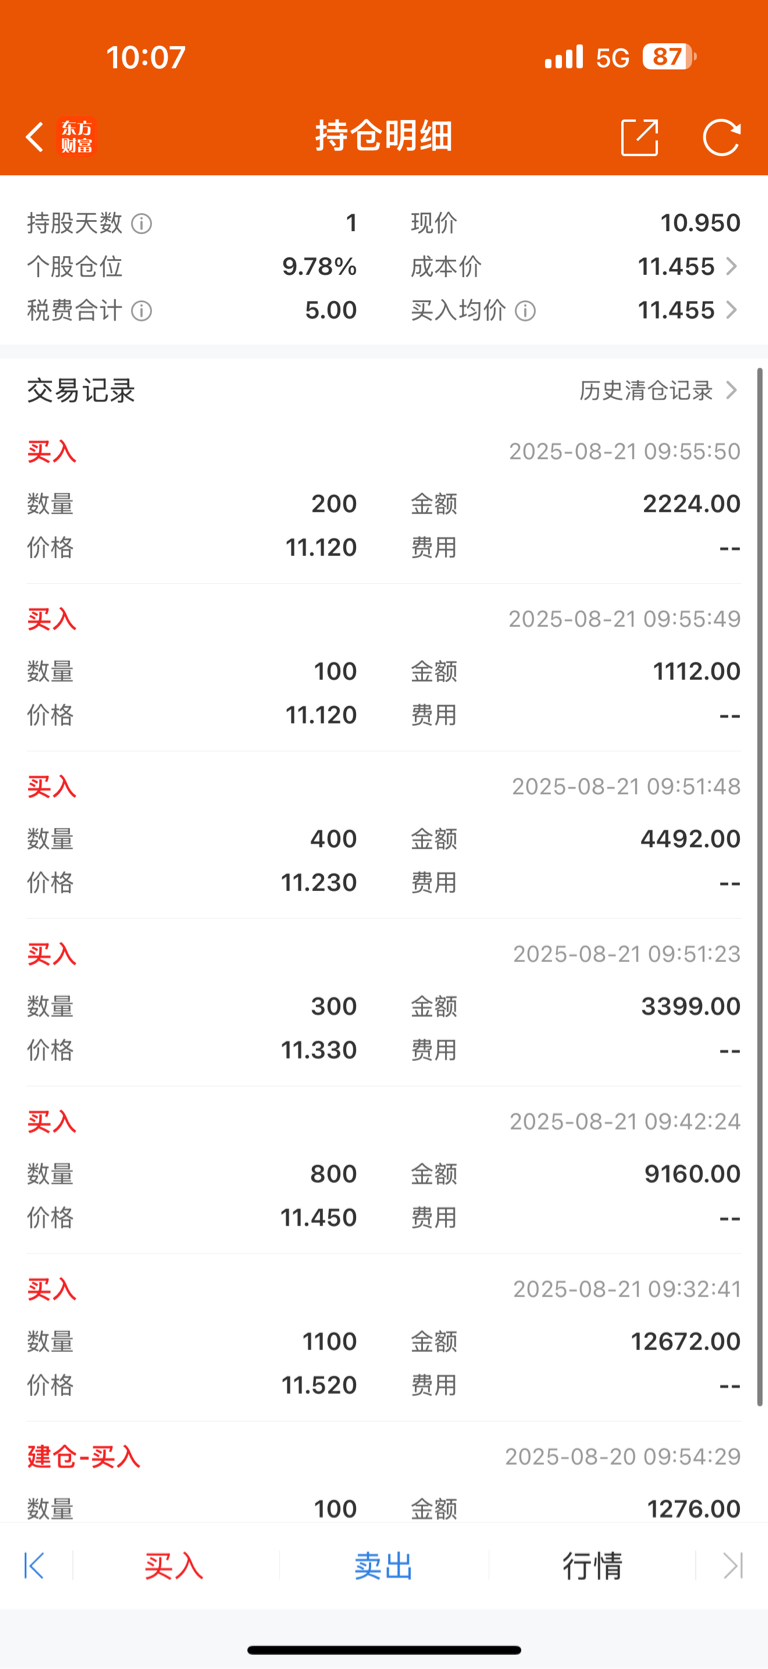The height and width of the screenshot is (1669, 768).
Task: Tap the refresh icon in header
Action: [721, 137]
